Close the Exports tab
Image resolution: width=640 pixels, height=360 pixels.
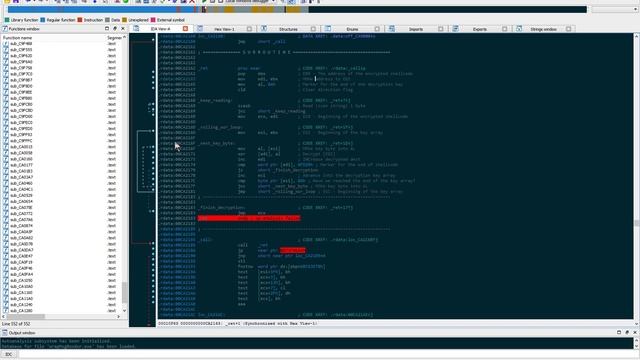(x=504, y=29)
